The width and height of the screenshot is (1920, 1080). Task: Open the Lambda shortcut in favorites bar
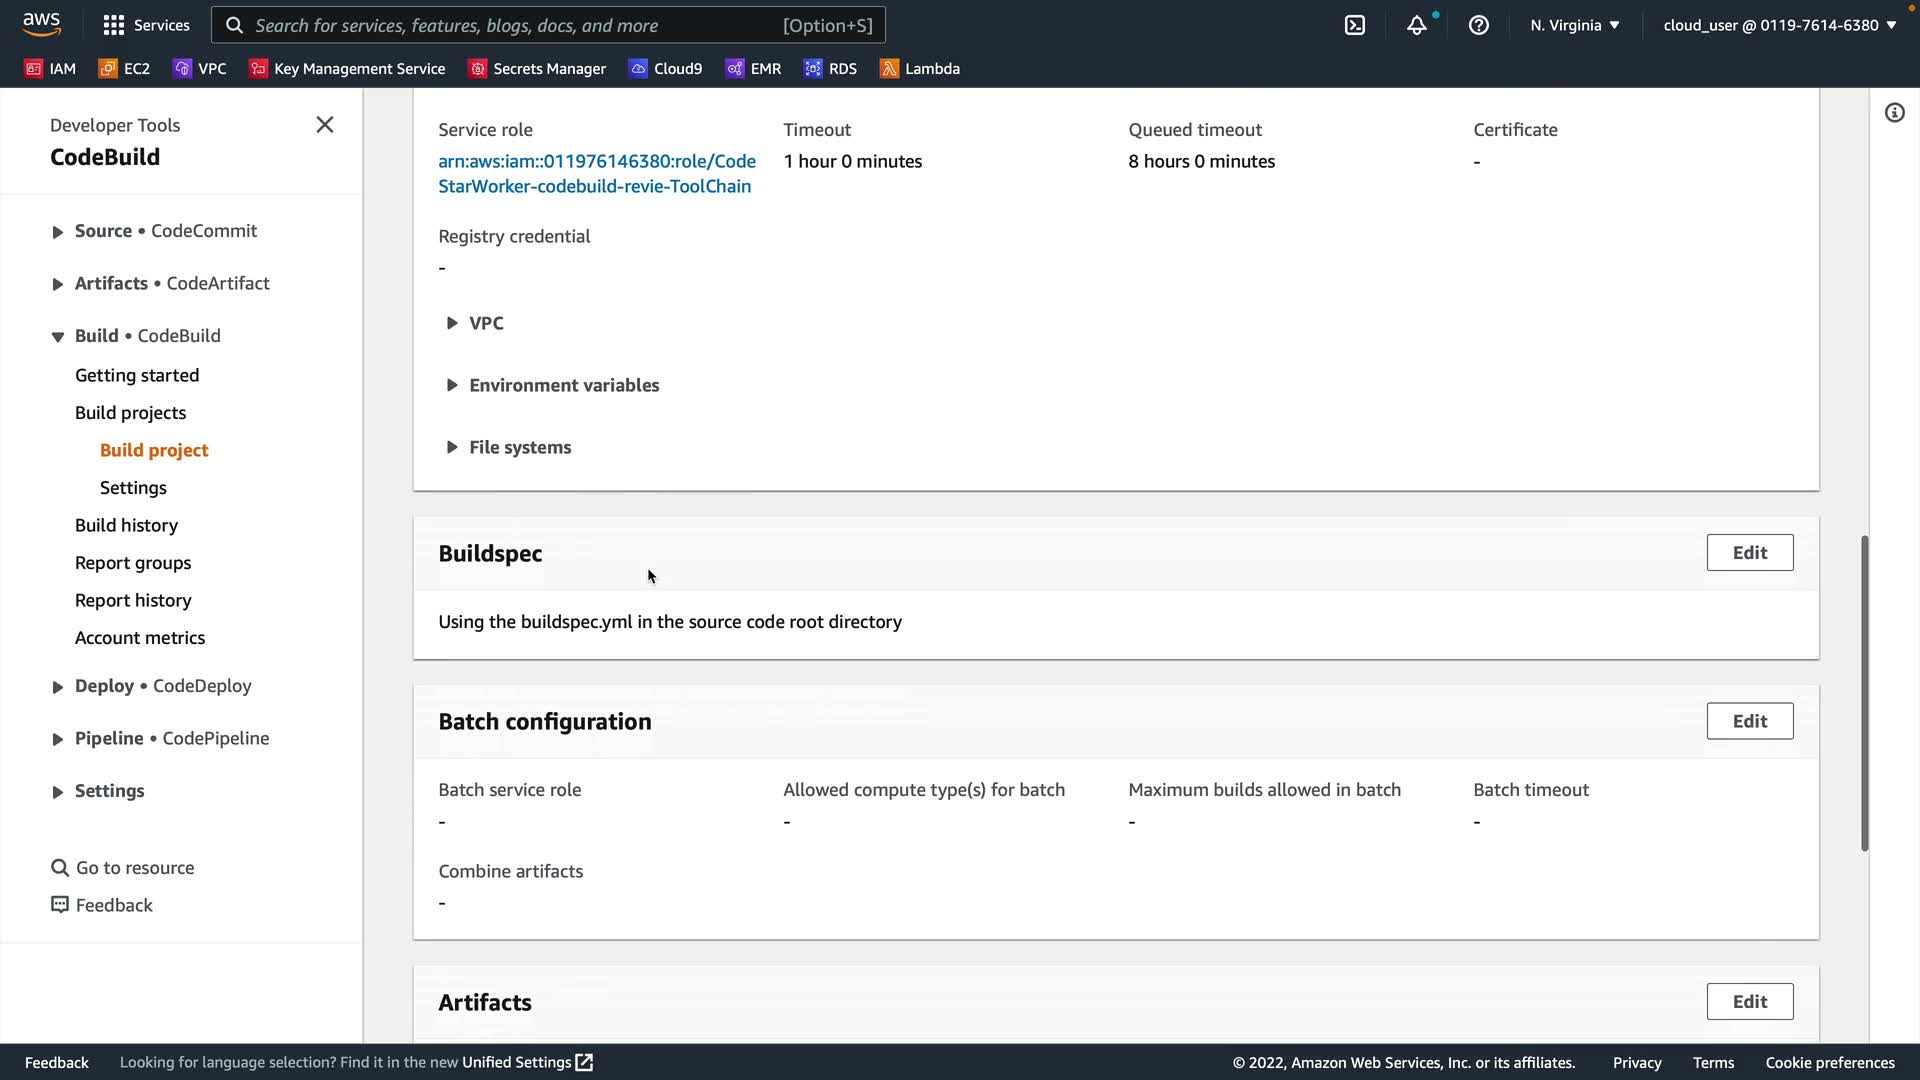tap(919, 68)
